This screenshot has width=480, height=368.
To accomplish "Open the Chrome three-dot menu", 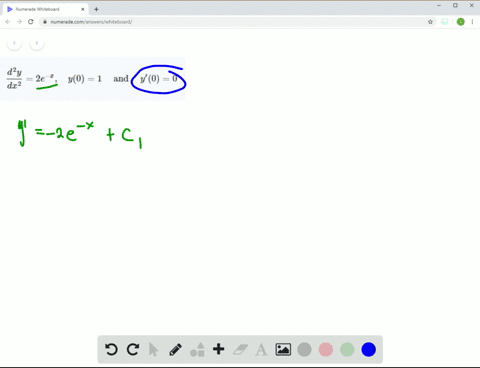I will [x=472, y=22].
